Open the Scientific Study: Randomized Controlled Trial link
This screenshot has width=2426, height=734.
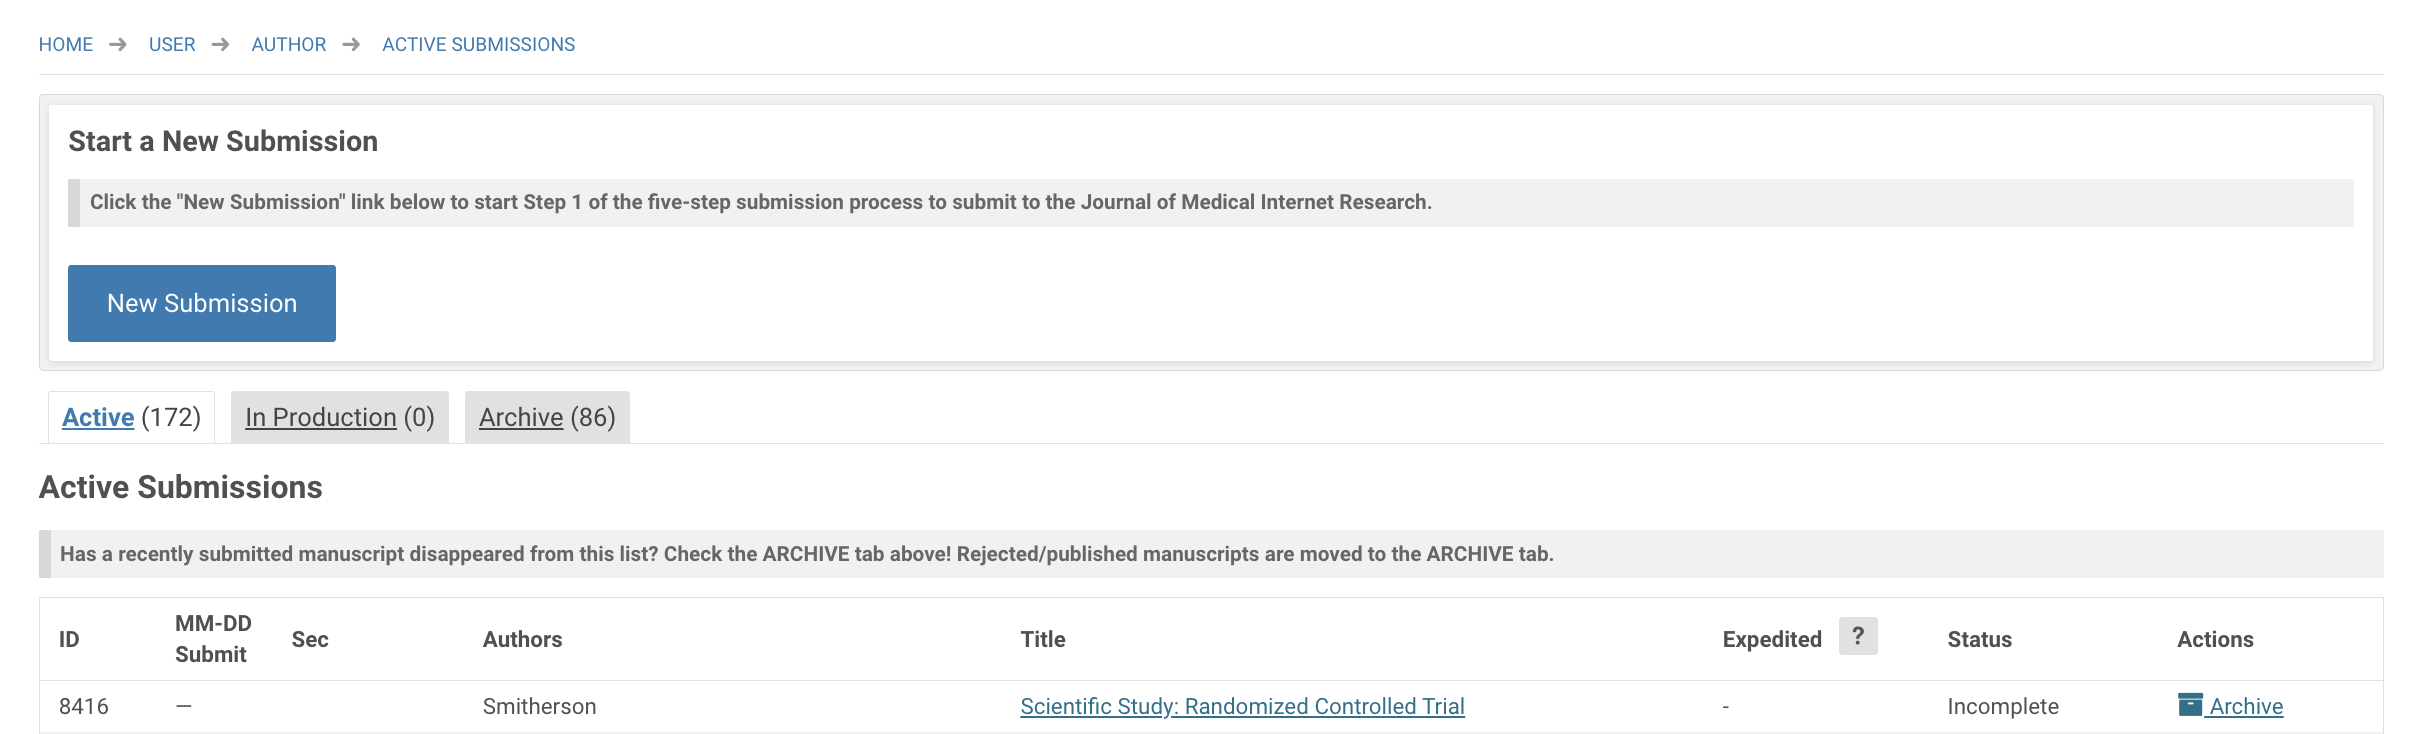pyautogui.click(x=1242, y=706)
